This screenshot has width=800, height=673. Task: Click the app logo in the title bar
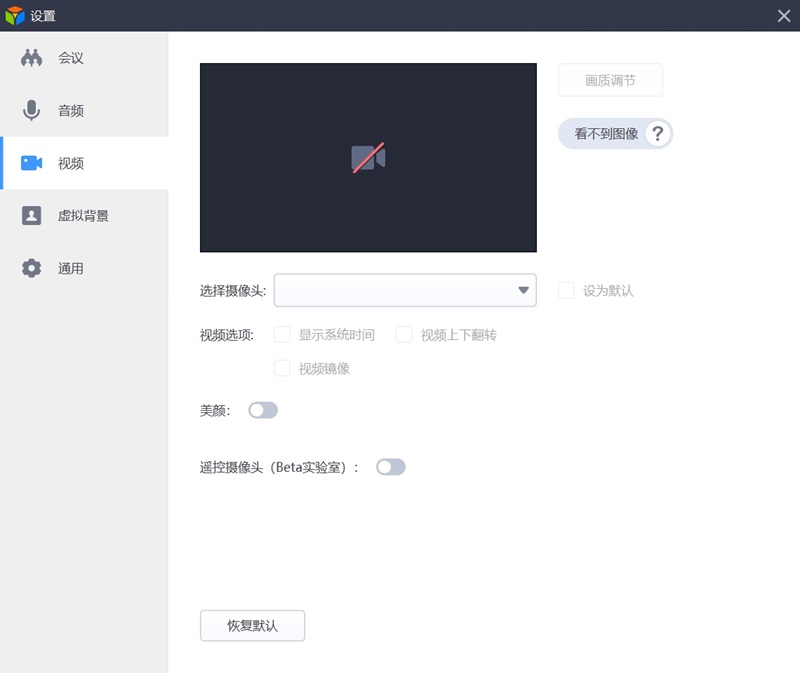[14, 15]
